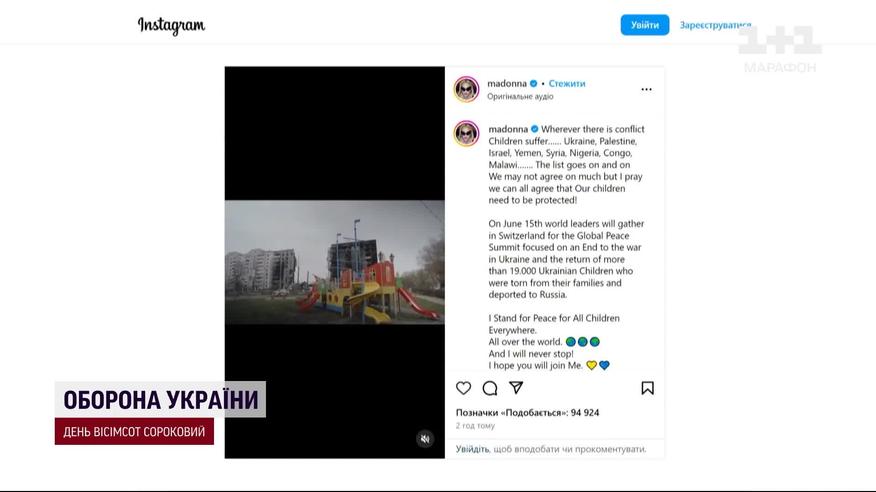Click the 2 год тому timestamp
Screen dimensions: 876x492
[x=475, y=426]
